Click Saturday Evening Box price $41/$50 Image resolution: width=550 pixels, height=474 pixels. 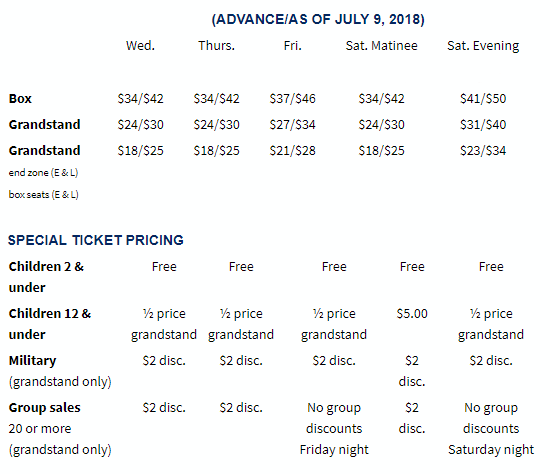click(483, 99)
